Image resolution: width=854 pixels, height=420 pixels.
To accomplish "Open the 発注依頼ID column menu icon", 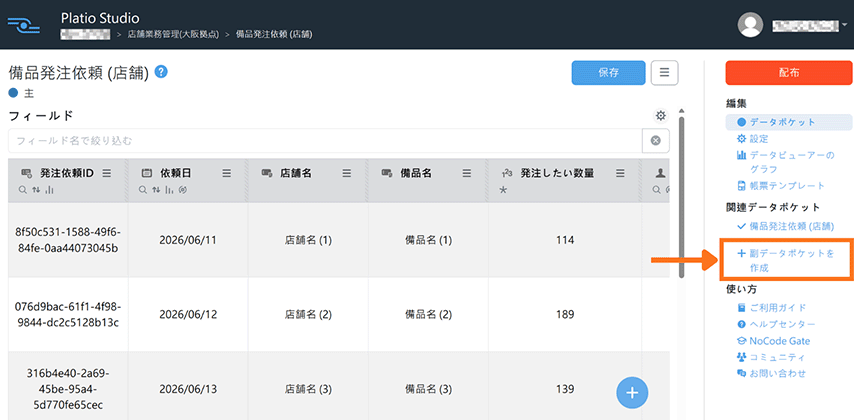I will click(107, 173).
